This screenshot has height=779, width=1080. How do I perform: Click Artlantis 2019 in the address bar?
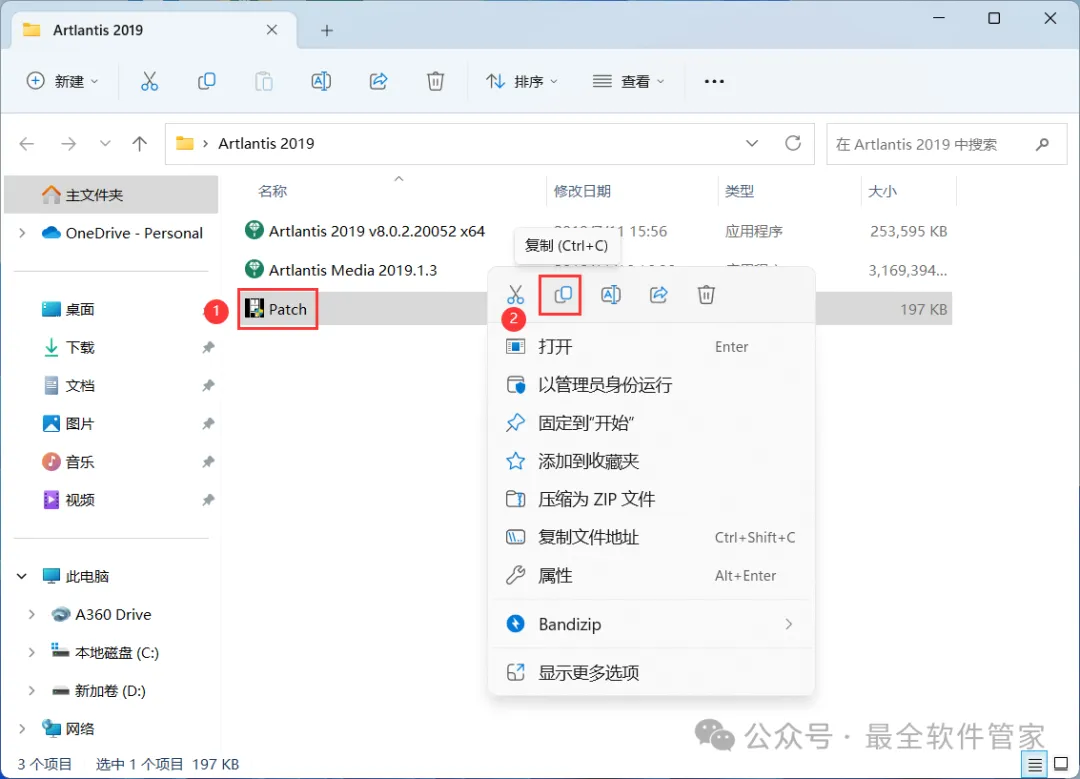coord(267,143)
